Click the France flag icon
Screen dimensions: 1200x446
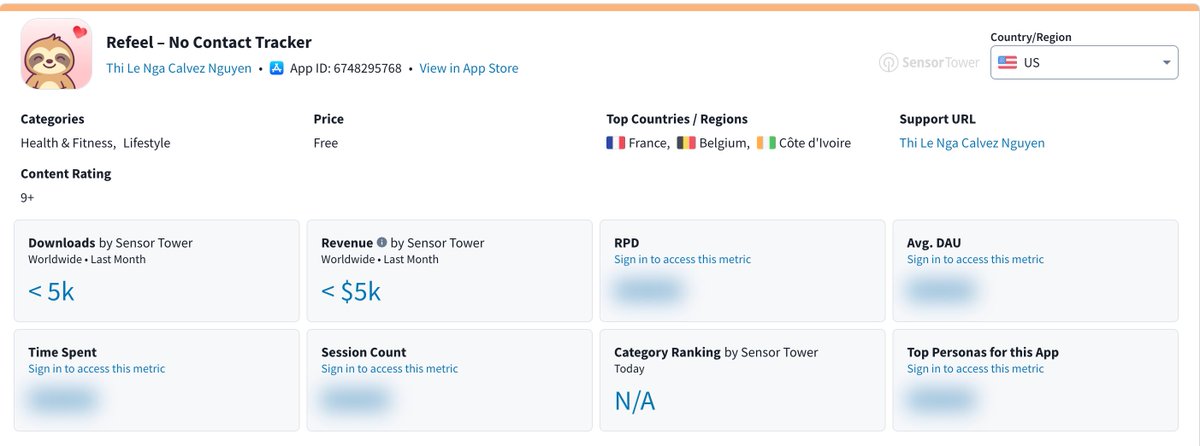click(x=615, y=143)
